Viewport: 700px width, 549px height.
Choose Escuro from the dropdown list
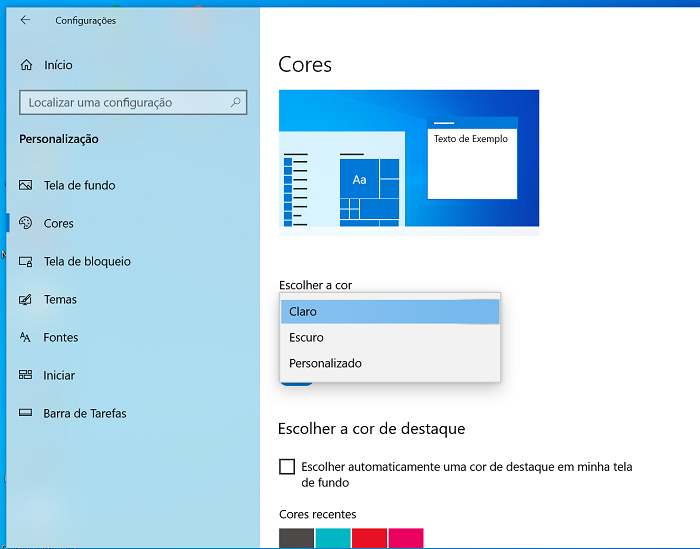[390, 337]
